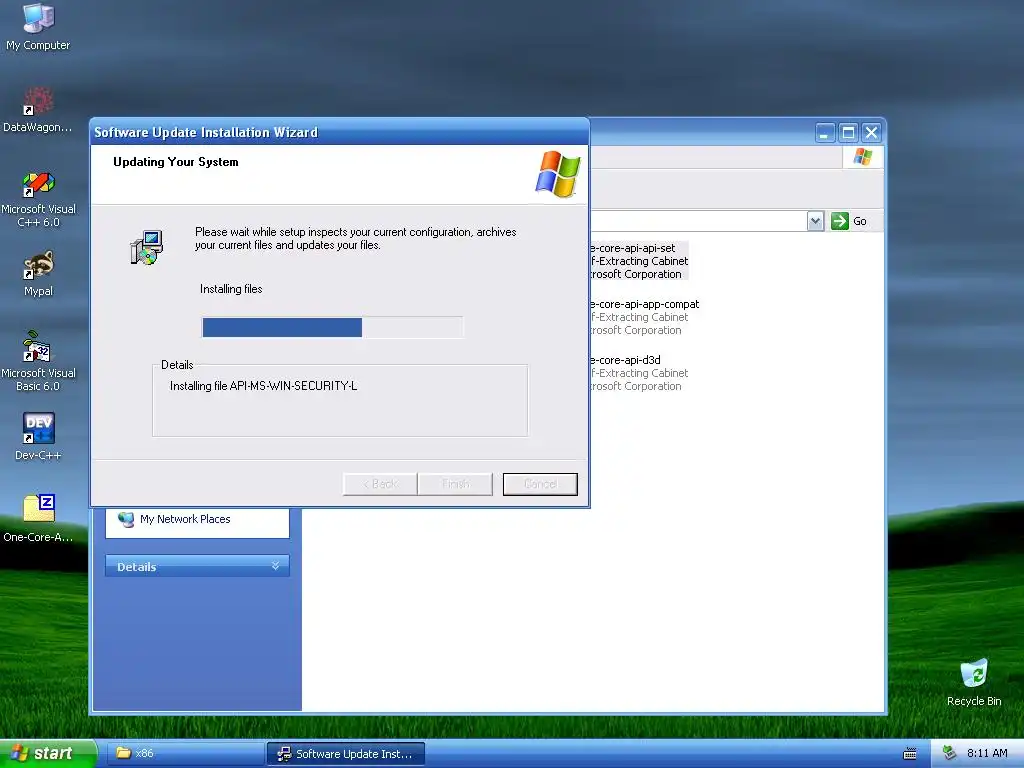1024x768 pixels.
Task: Open the Explorer address bar dropdown
Action: pos(815,221)
